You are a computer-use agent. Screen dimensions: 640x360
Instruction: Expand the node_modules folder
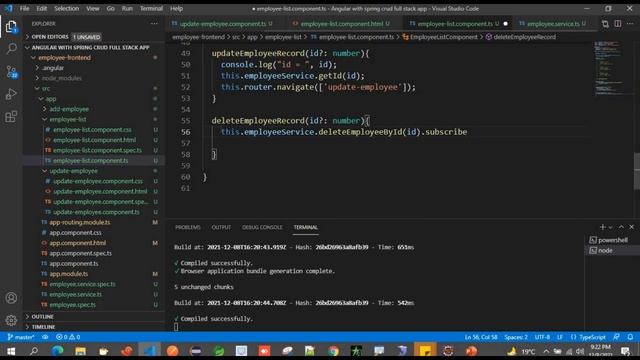tap(62, 78)
